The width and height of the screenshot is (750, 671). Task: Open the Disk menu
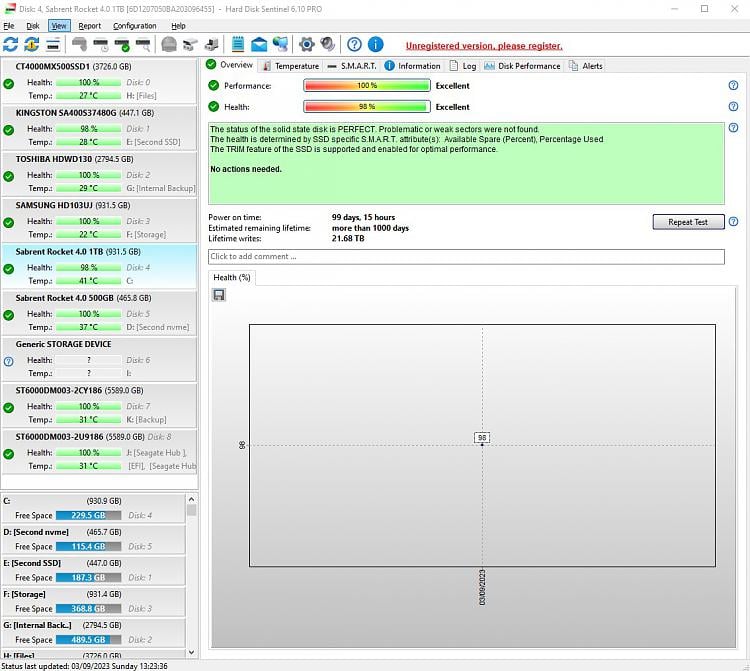coord(33,26)
